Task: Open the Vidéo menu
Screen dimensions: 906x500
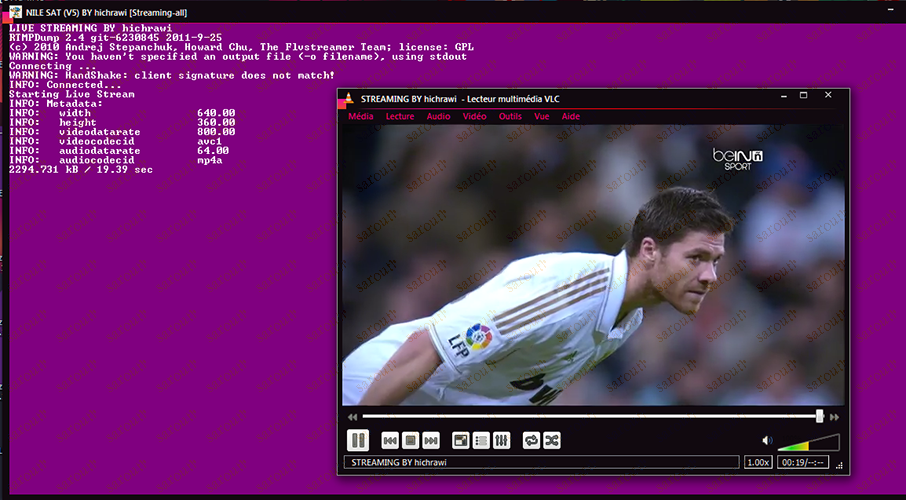Action: pos(474,116)
